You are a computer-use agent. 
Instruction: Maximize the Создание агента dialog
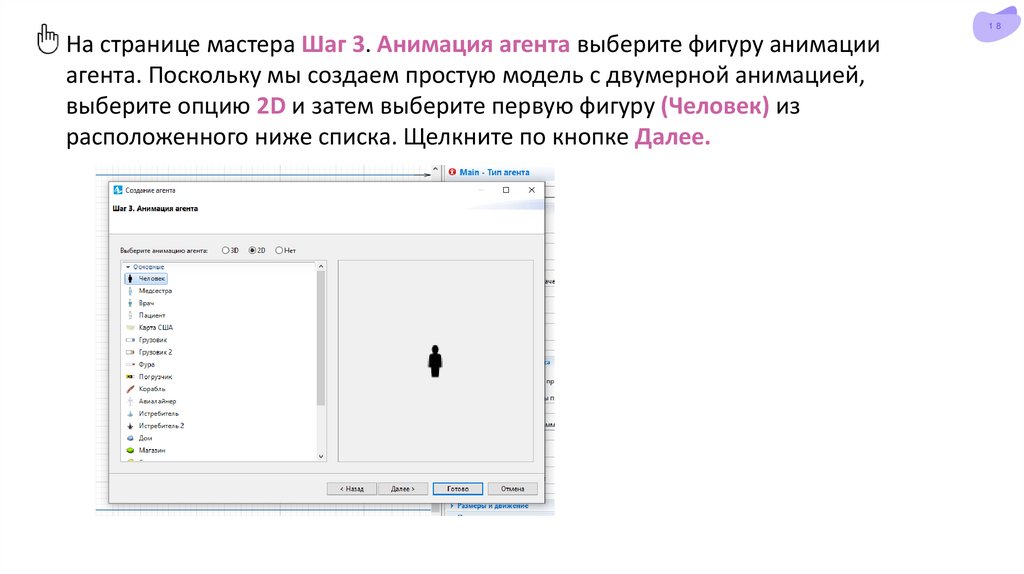[506, 190]
